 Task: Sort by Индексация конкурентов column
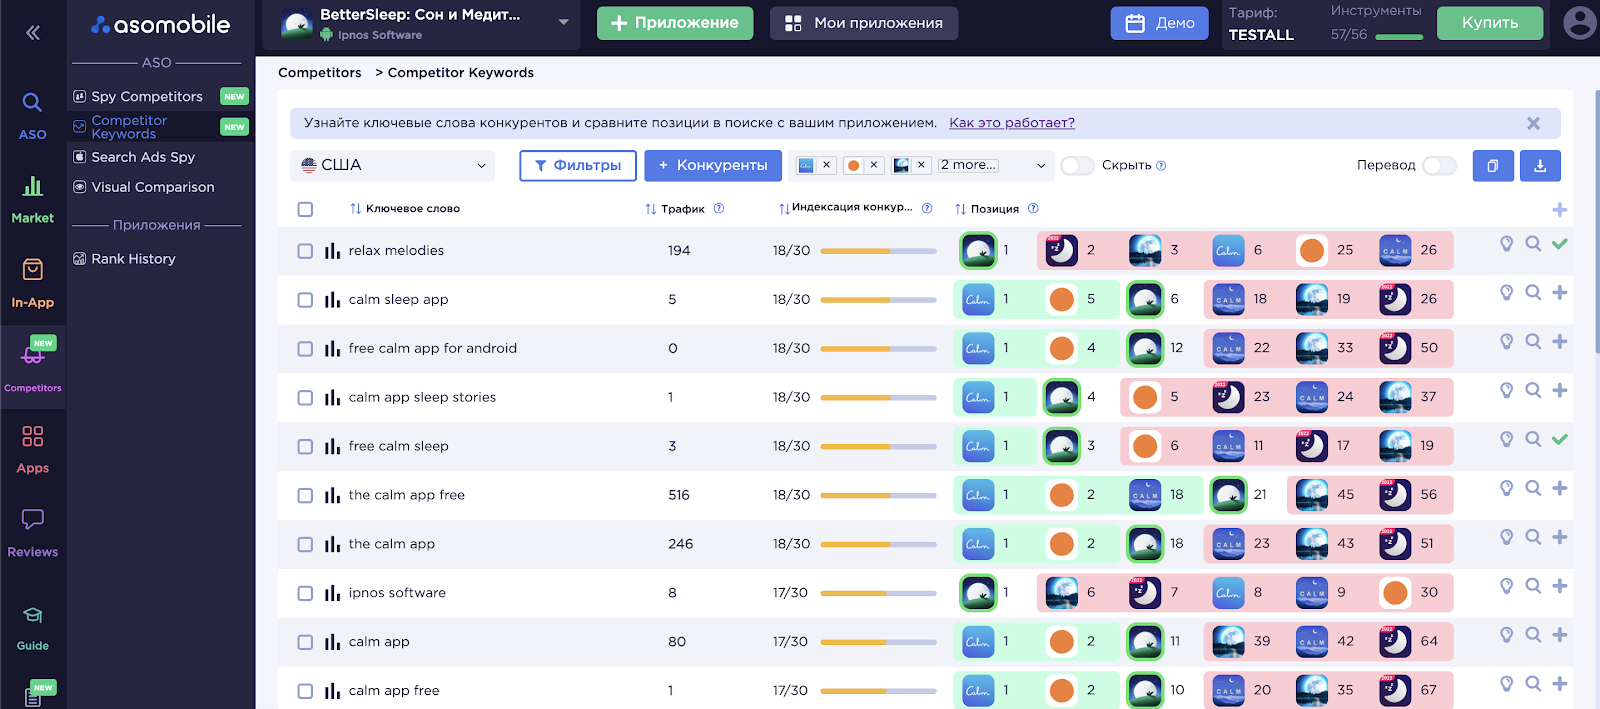click(x=845, y=208)
